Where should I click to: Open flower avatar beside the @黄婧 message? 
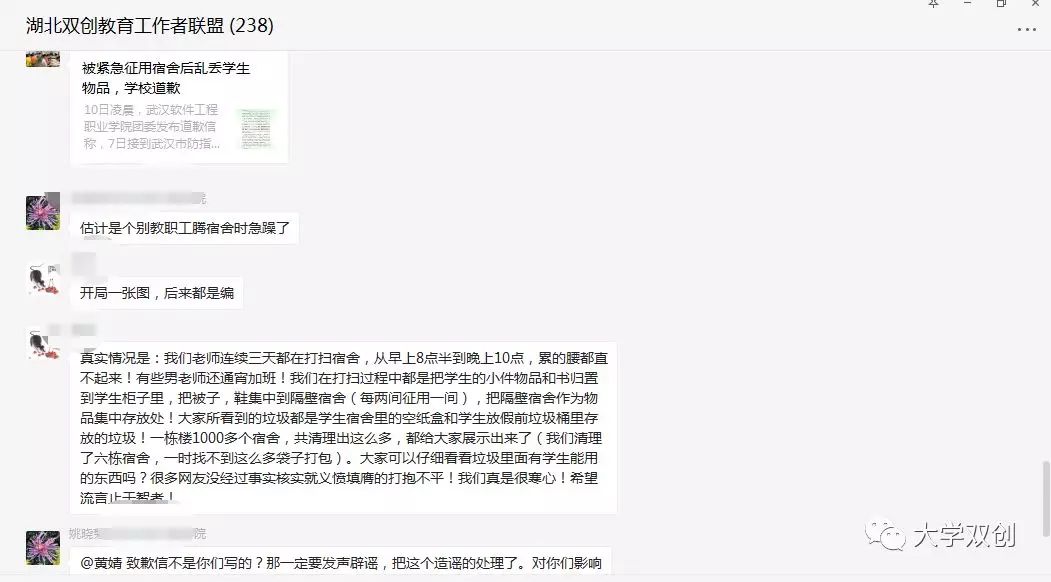point(43,547)
